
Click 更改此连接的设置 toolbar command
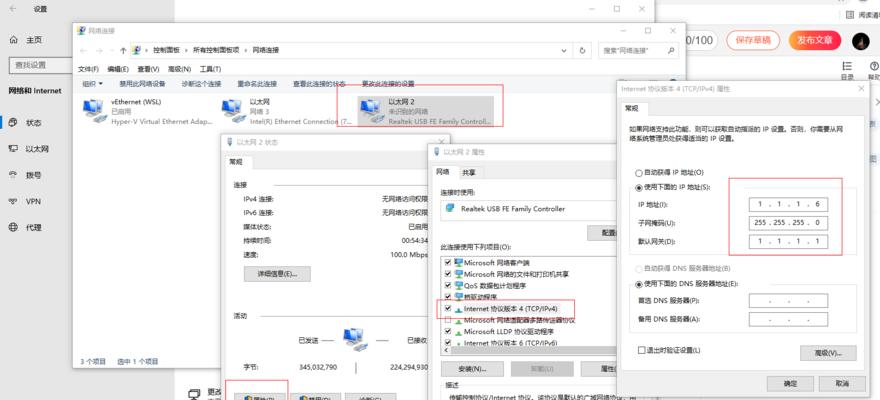click(x=388, y=84)
